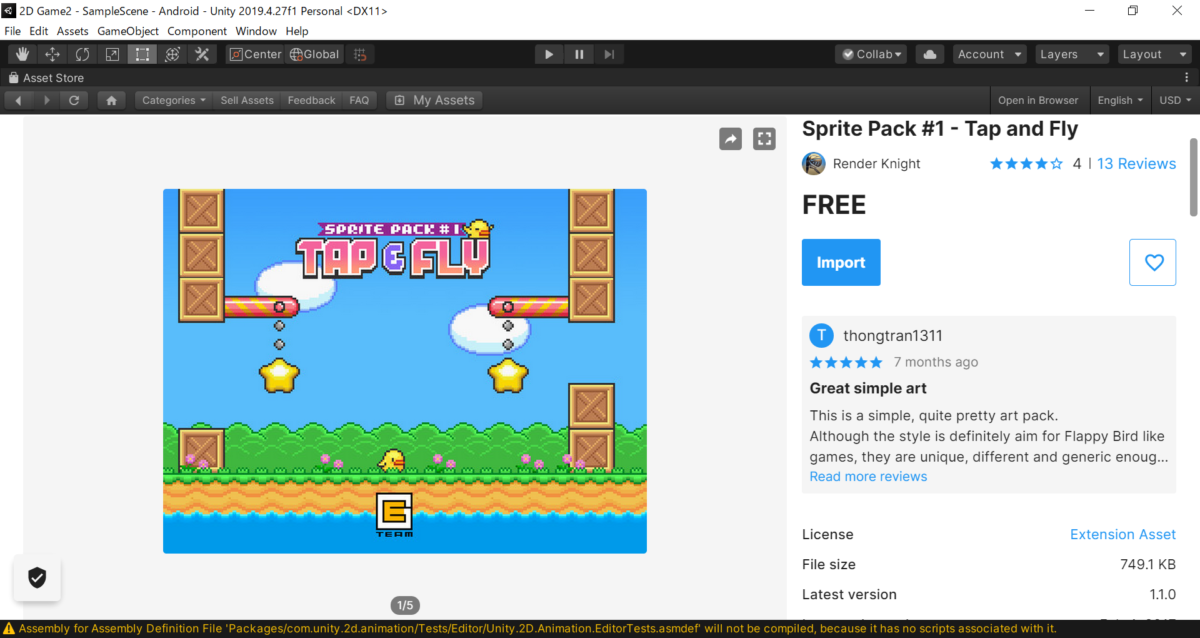This screenshot has width=1200, height=638.
Task: Select the Hand tool
Action: [x=22, y=54]
